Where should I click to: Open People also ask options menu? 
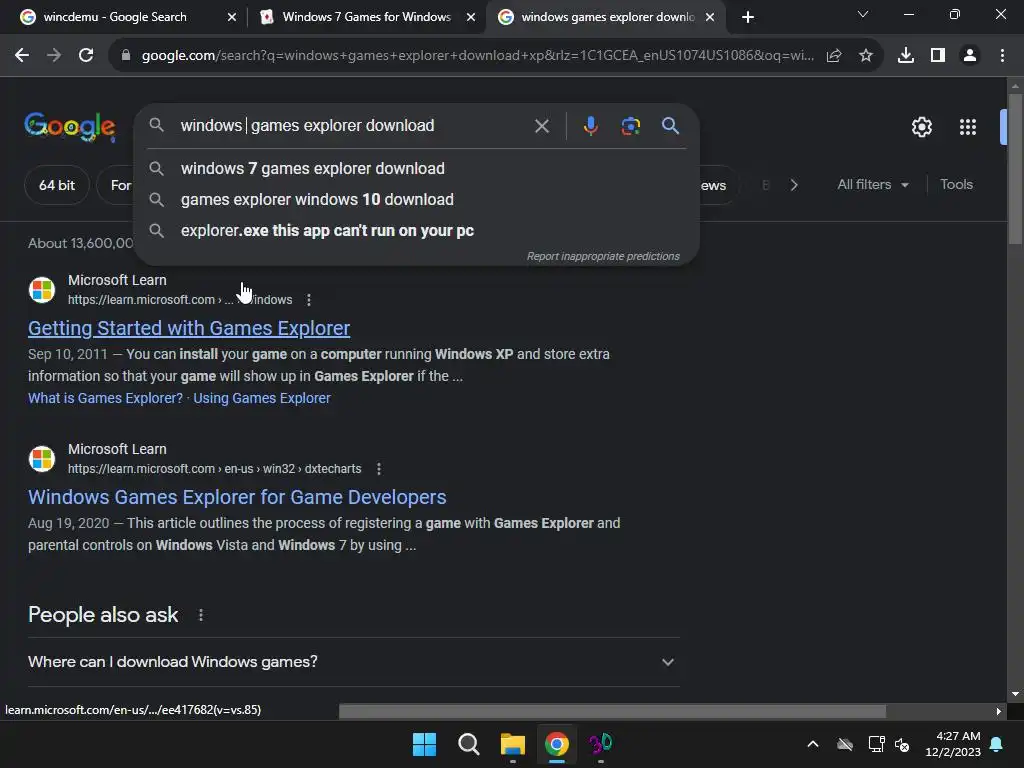coord(201,615)
